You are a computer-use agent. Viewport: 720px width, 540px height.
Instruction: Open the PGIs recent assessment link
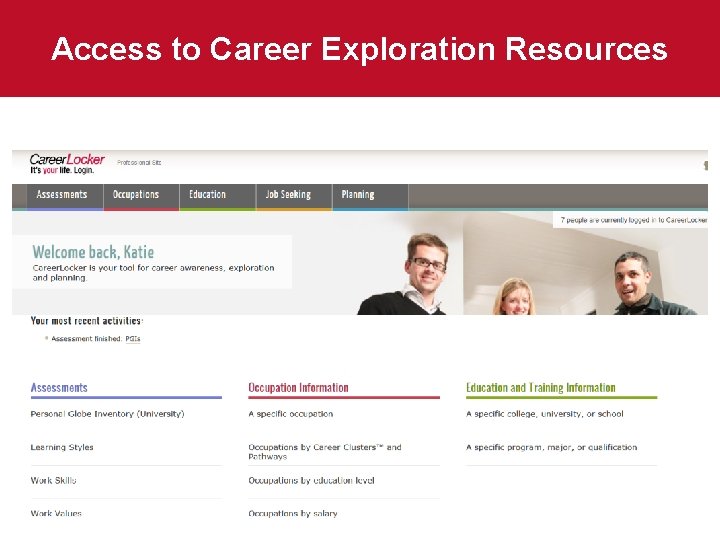(x=133, y=339)
